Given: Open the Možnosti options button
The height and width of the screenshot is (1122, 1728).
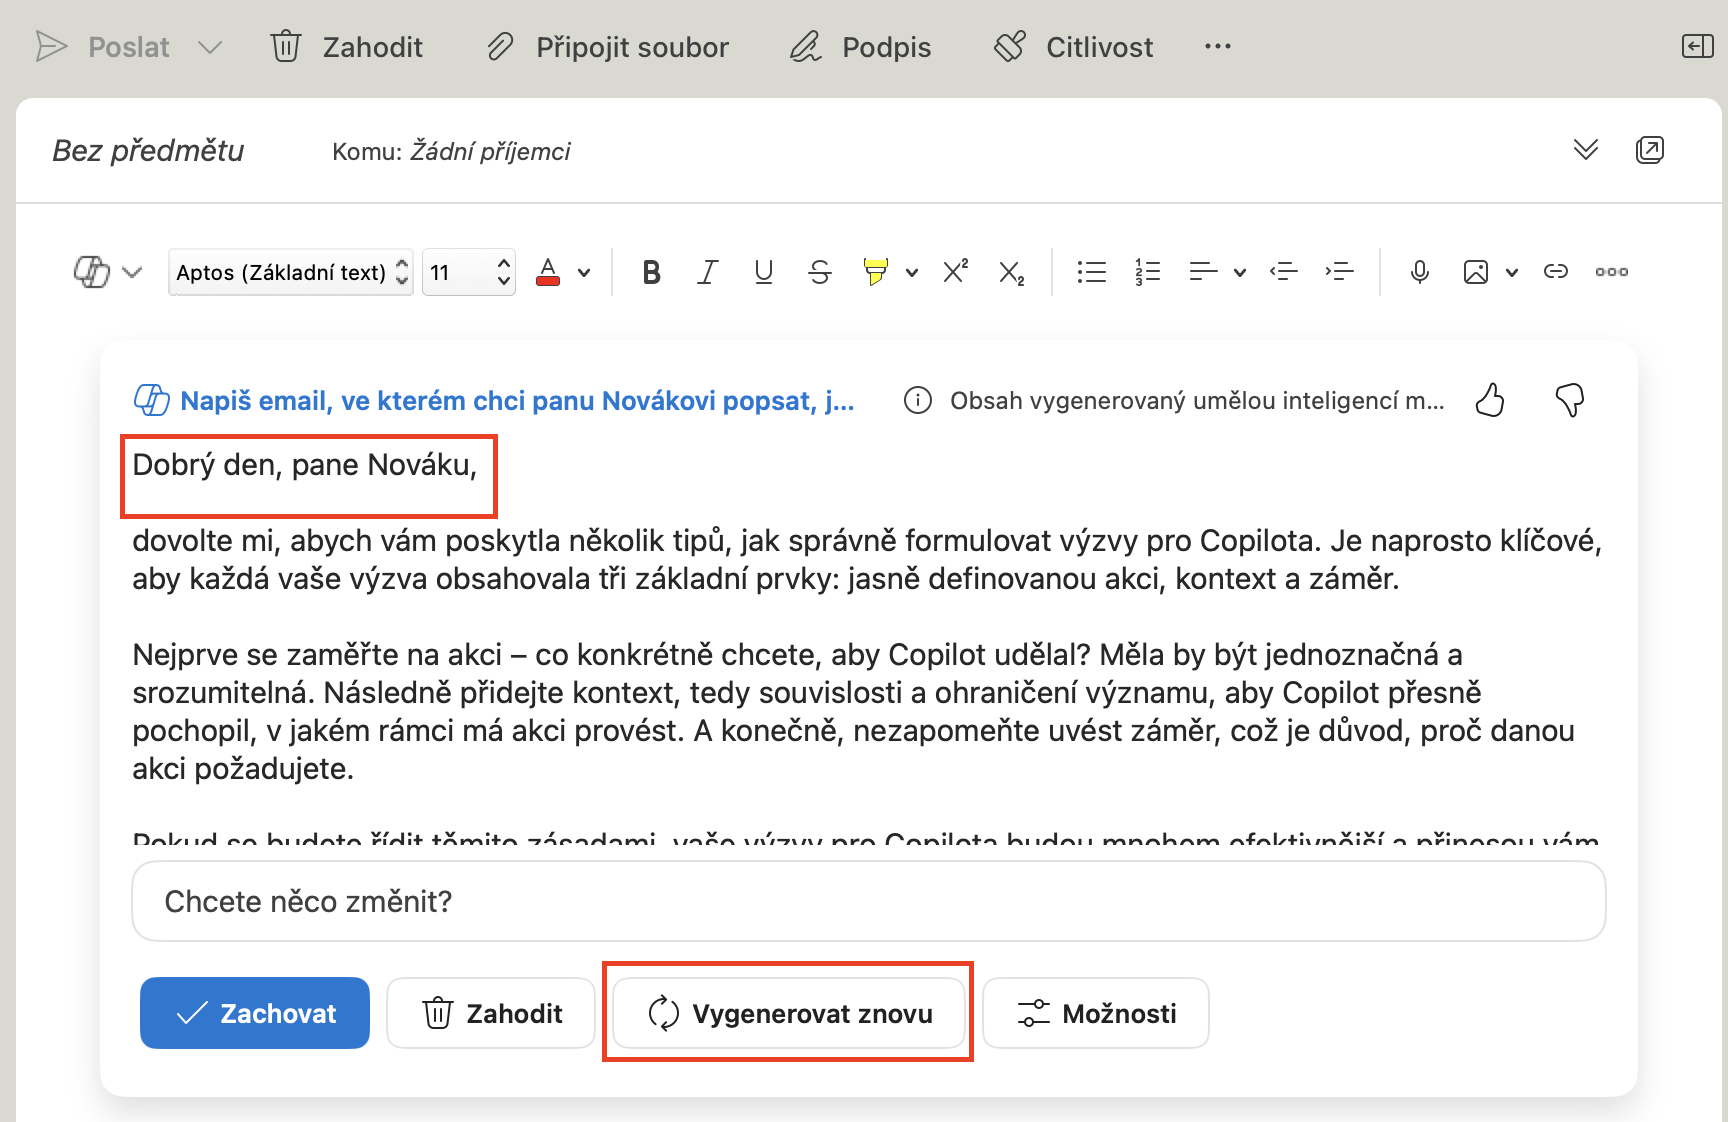Looking at the screenshot, I should pos(1096,1013).
